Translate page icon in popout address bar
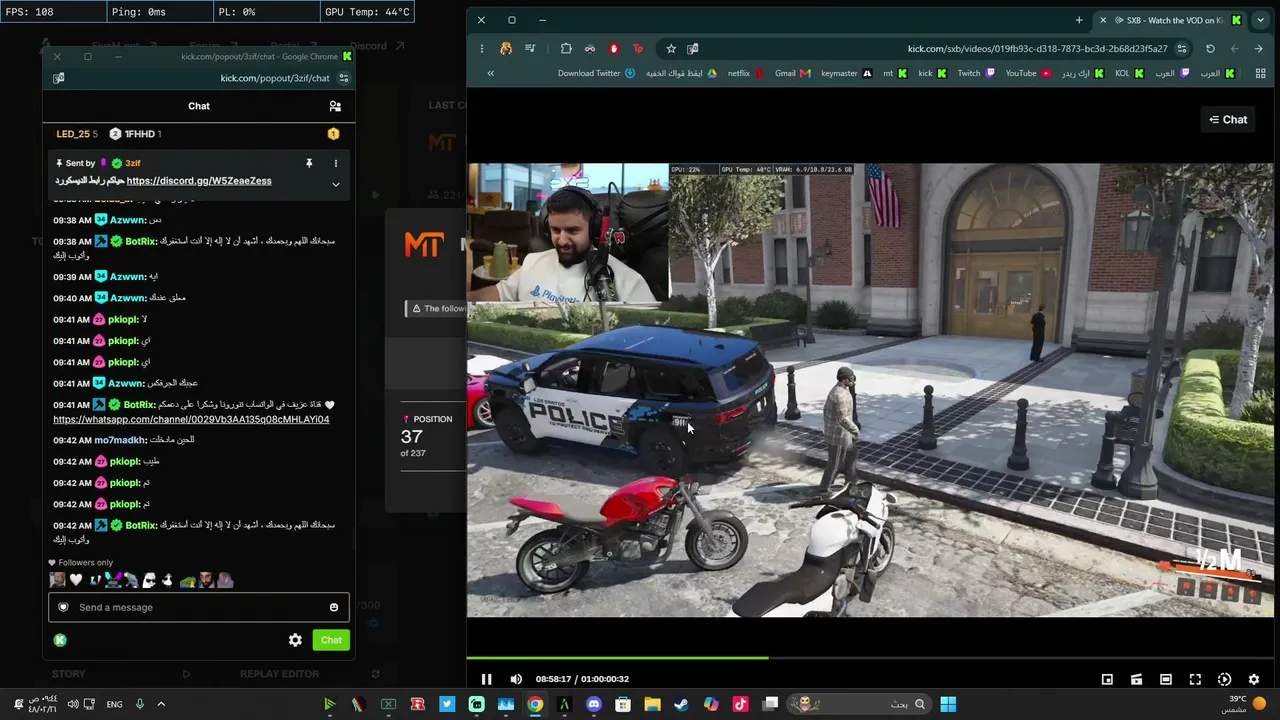This screenshot has height=720, width=1280. pyautogui.click(x=59, y=78)
